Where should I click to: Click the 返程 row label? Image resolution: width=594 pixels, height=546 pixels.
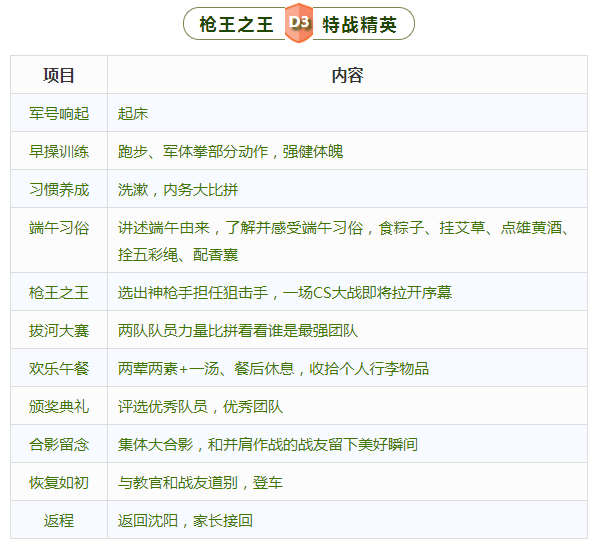point(59,521)
